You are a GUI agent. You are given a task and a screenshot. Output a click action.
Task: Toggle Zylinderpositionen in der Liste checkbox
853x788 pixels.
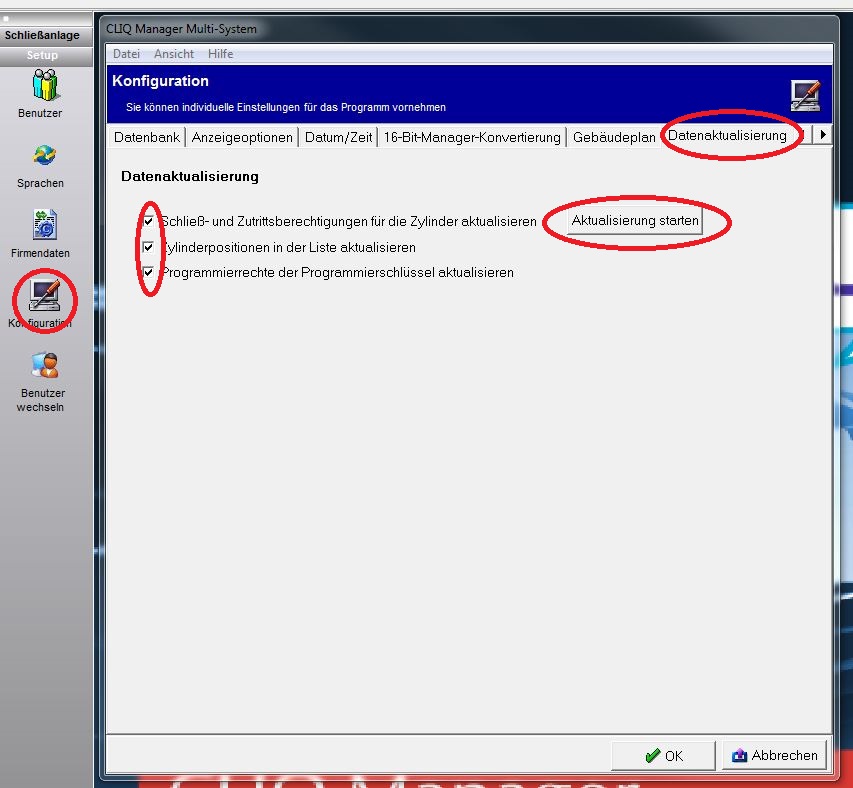pyautogui.click(x=148, y=247)
